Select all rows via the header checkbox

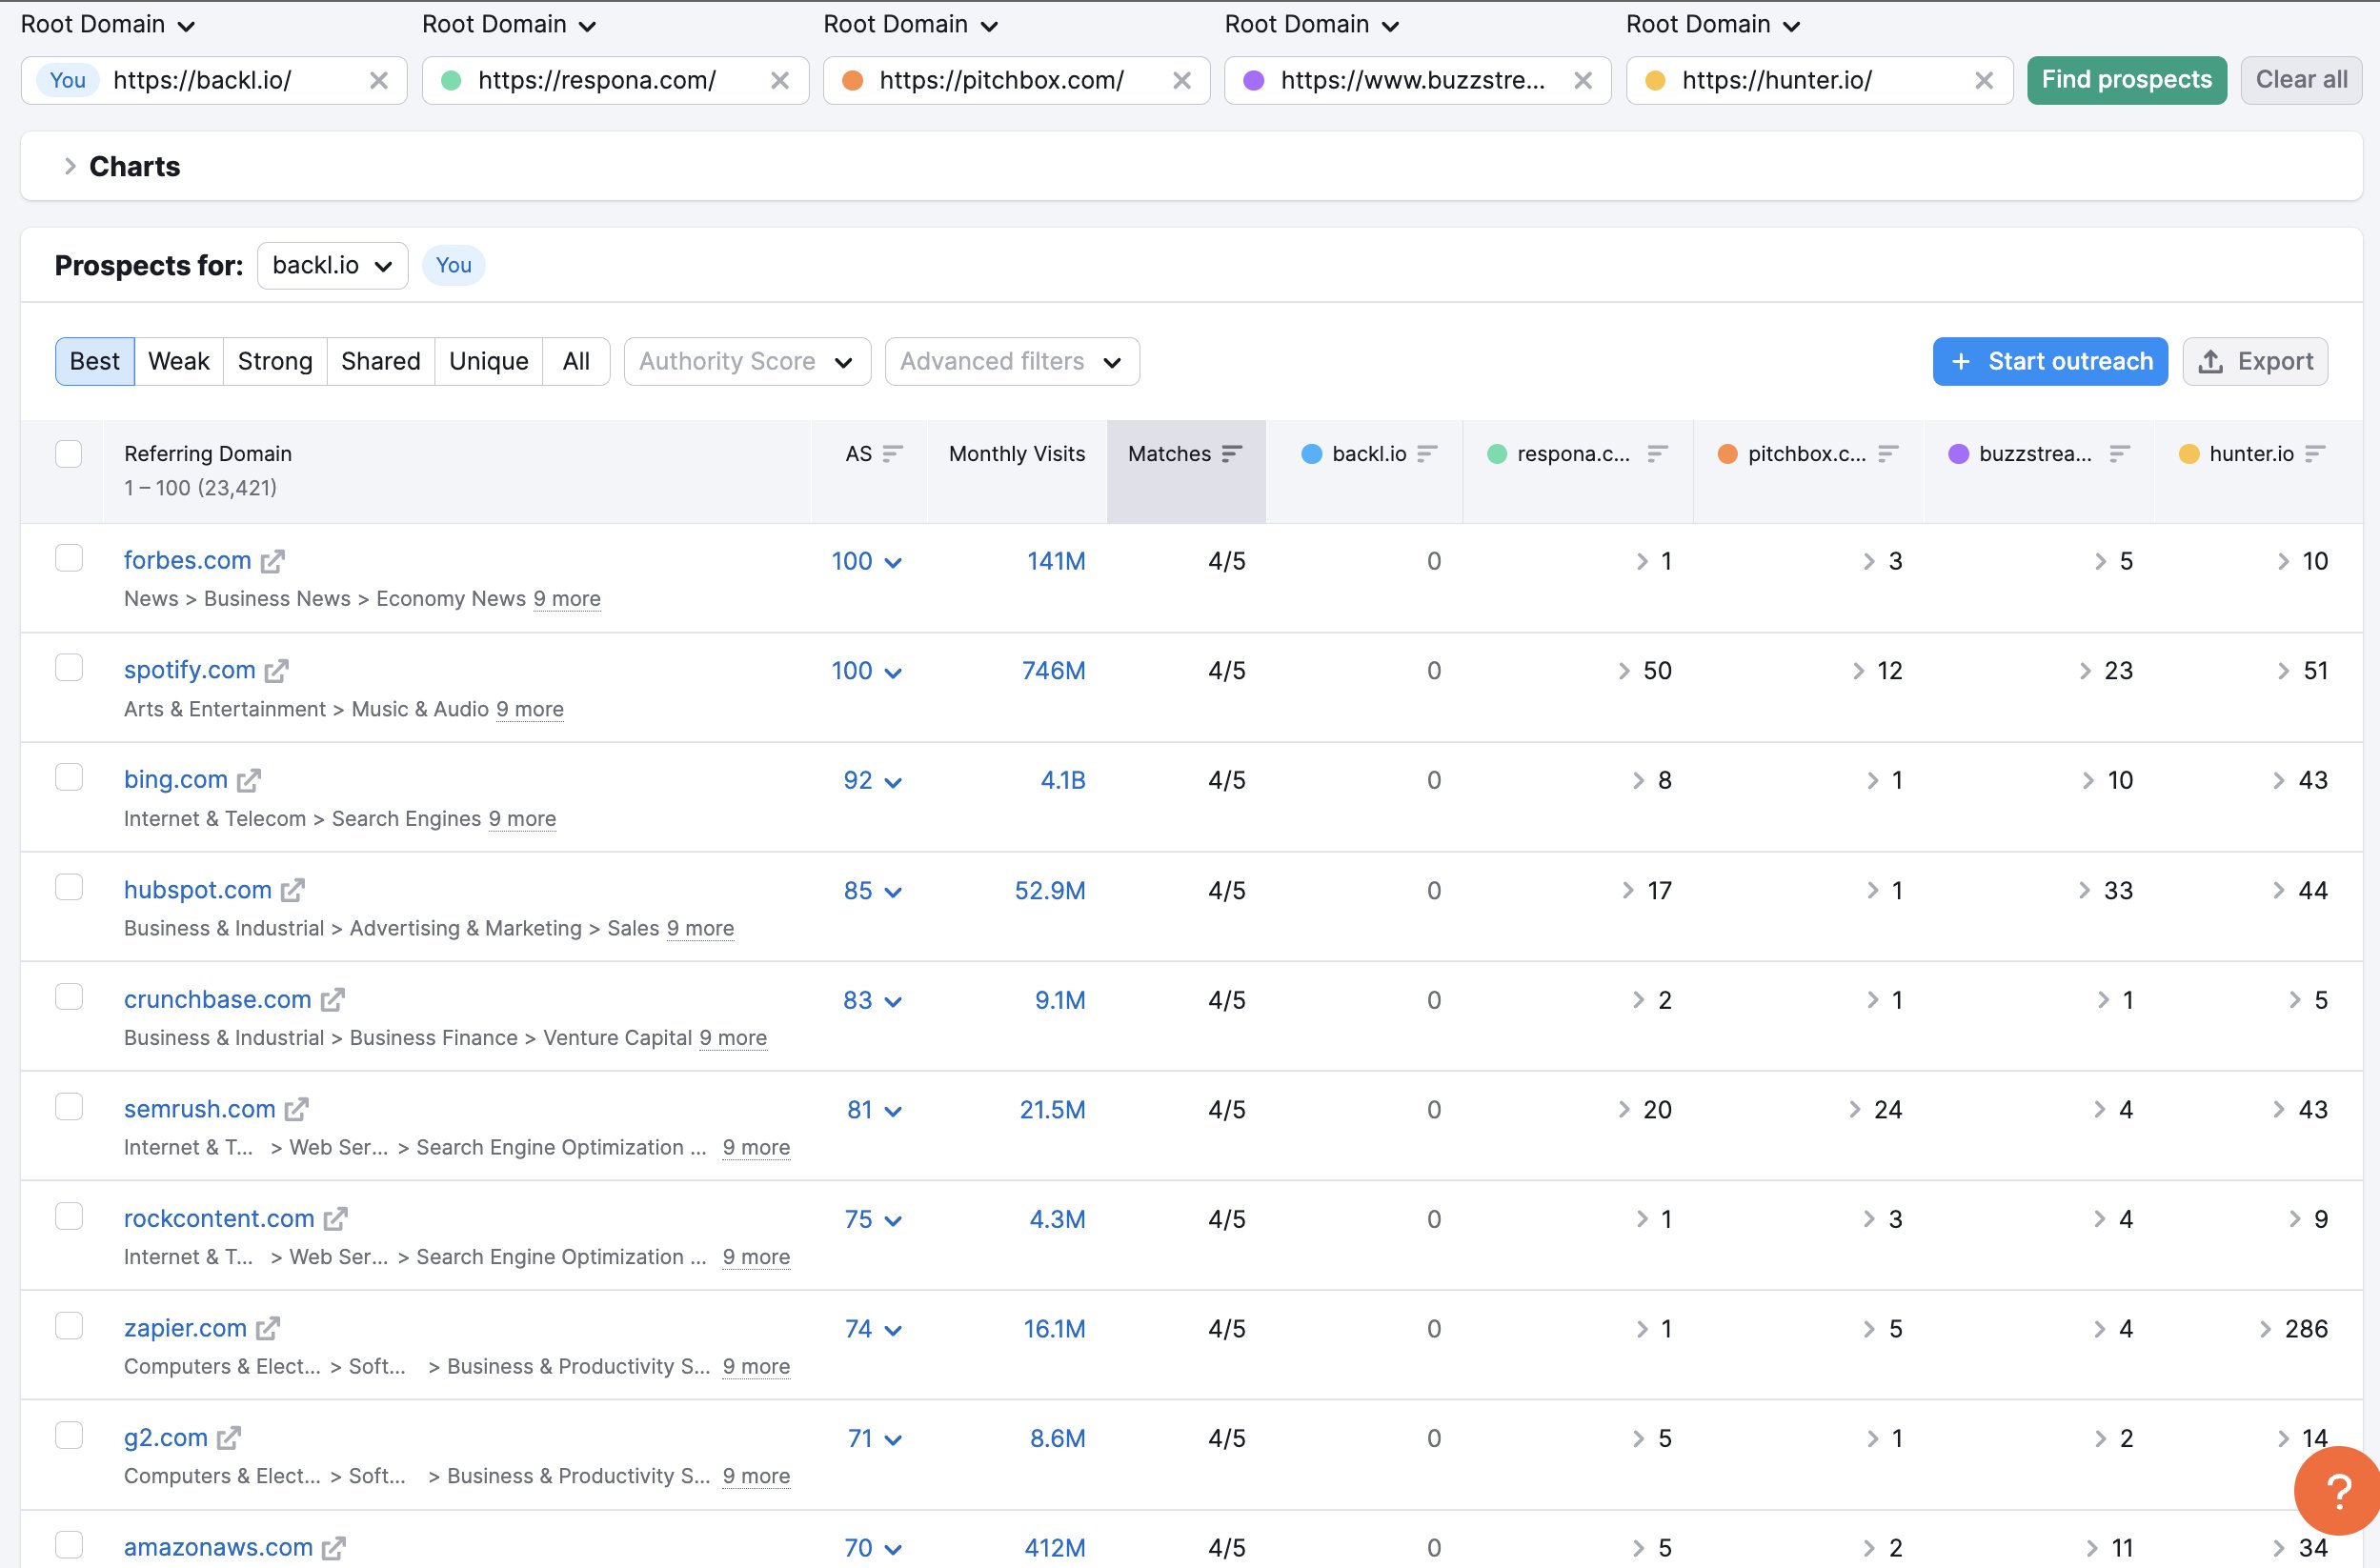coord(68,453)
